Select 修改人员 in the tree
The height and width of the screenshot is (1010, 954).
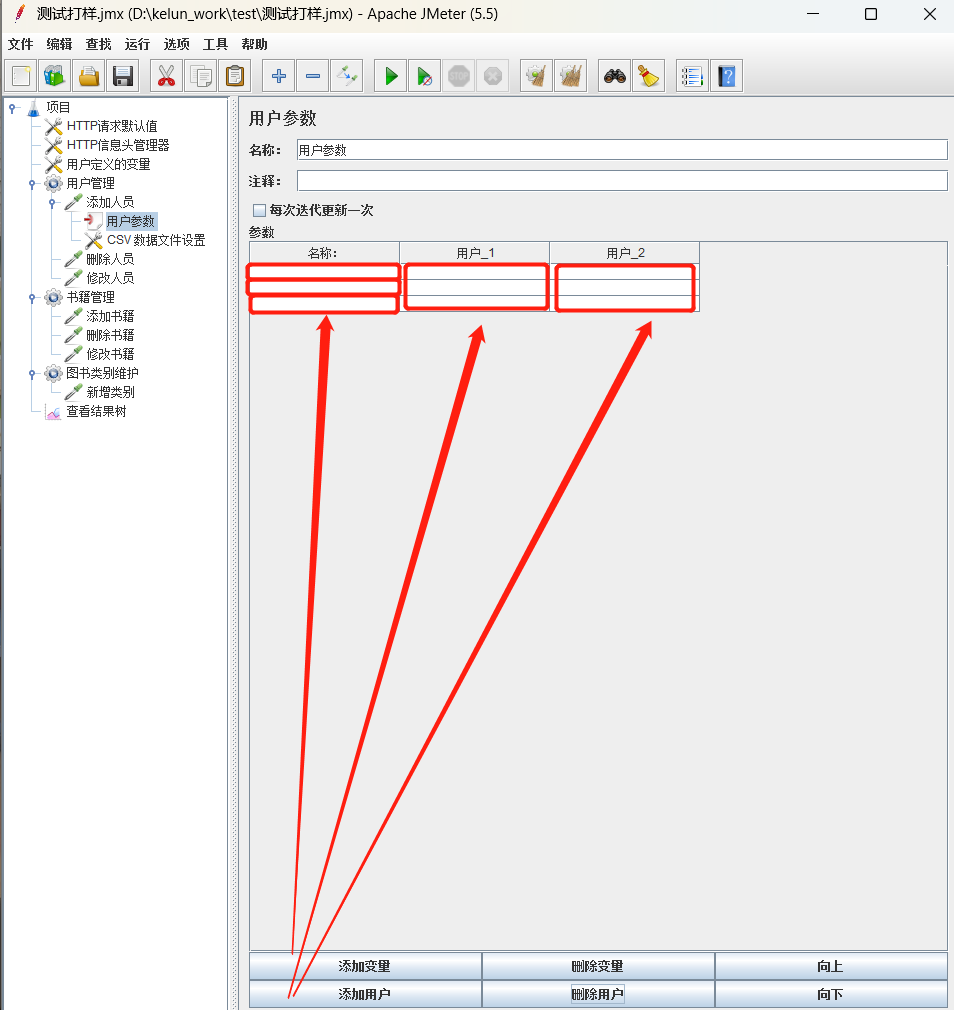pos(110,278)
